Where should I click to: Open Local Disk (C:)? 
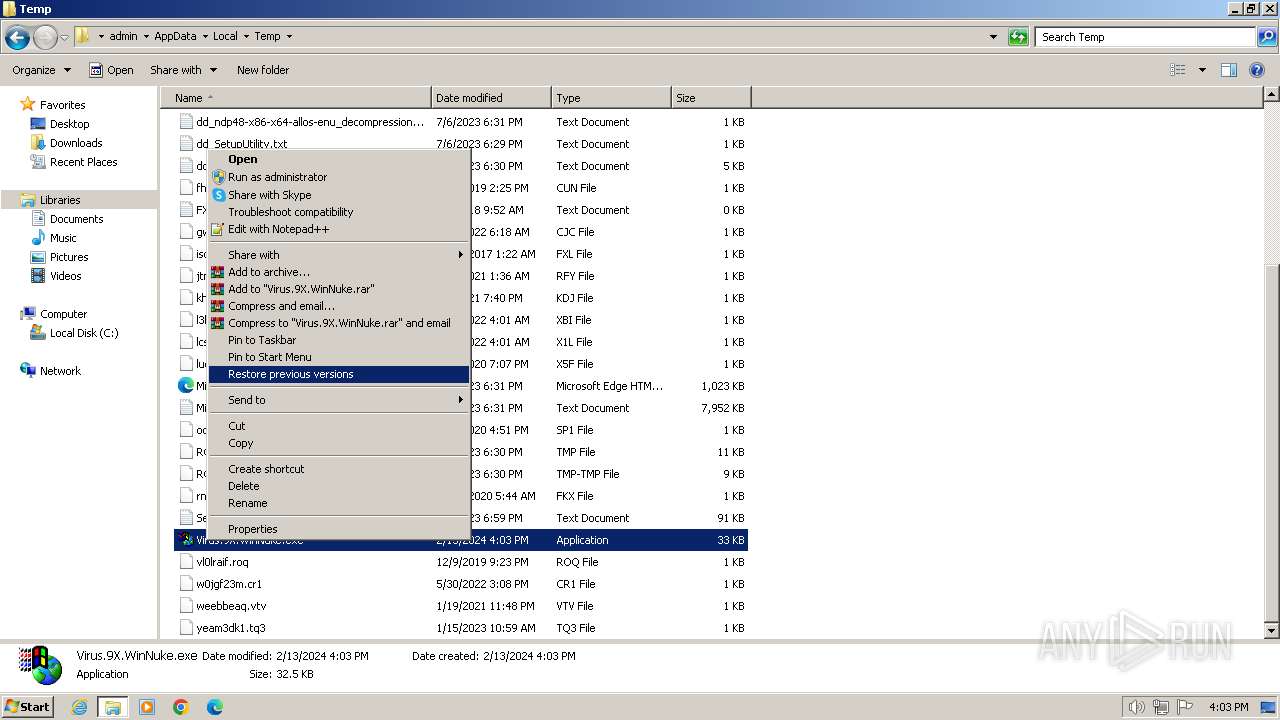84,333
